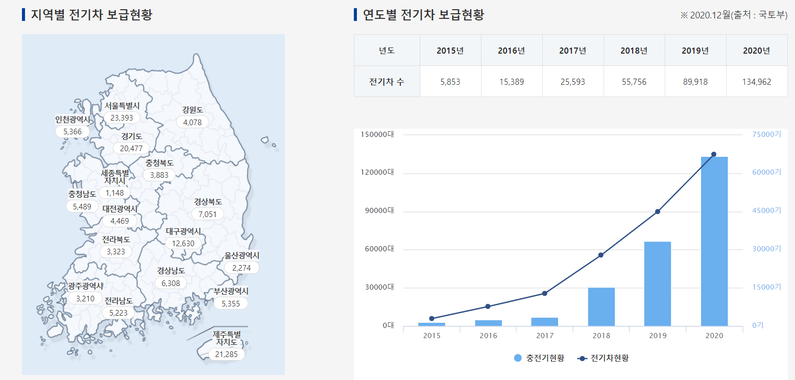Viewport: 795px width, 380px height.
Task: Select the 2020 bar in chart
Action: point(714,241)
